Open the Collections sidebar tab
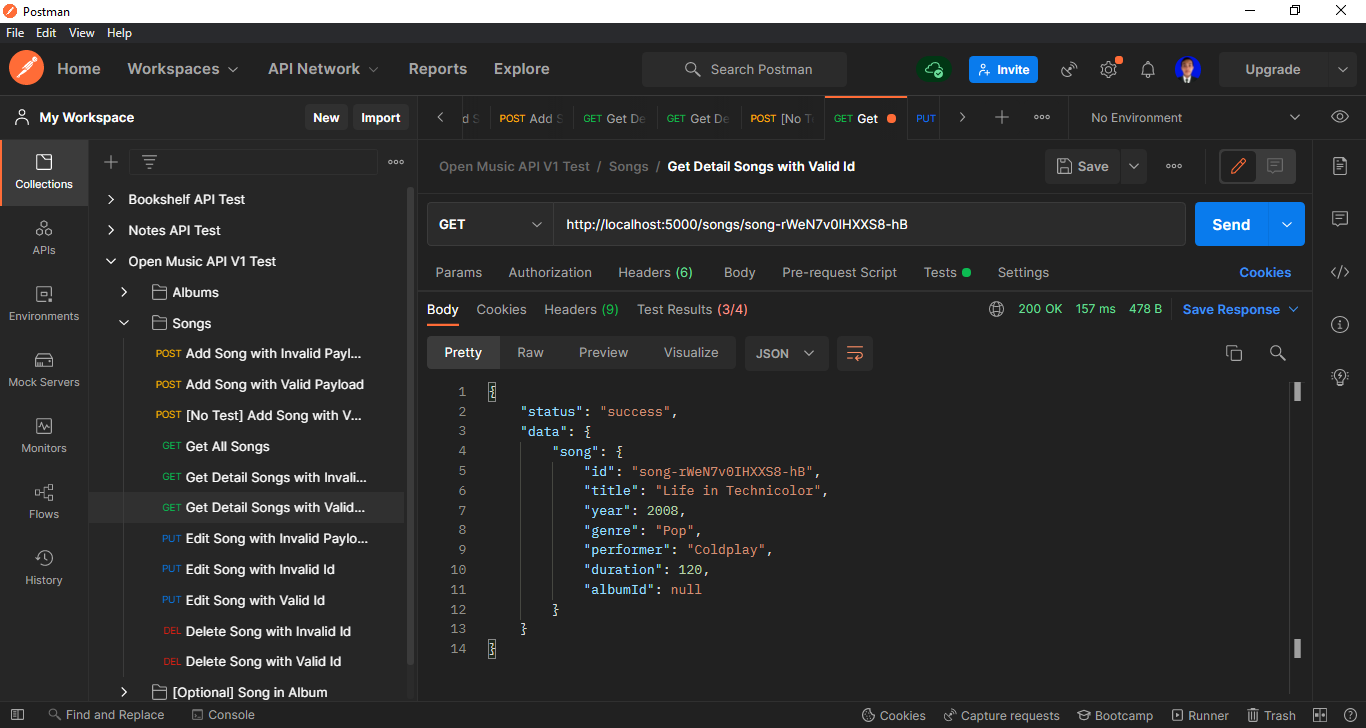 pyautogui.click(x=44, y=172)
